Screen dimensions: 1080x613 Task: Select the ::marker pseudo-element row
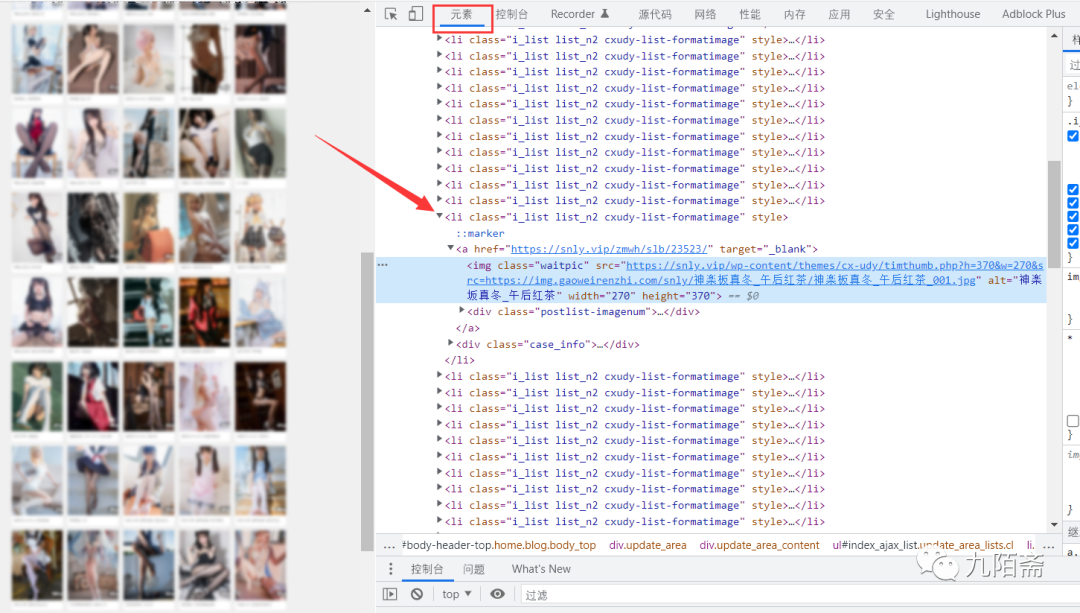click(x=480, y=233)
